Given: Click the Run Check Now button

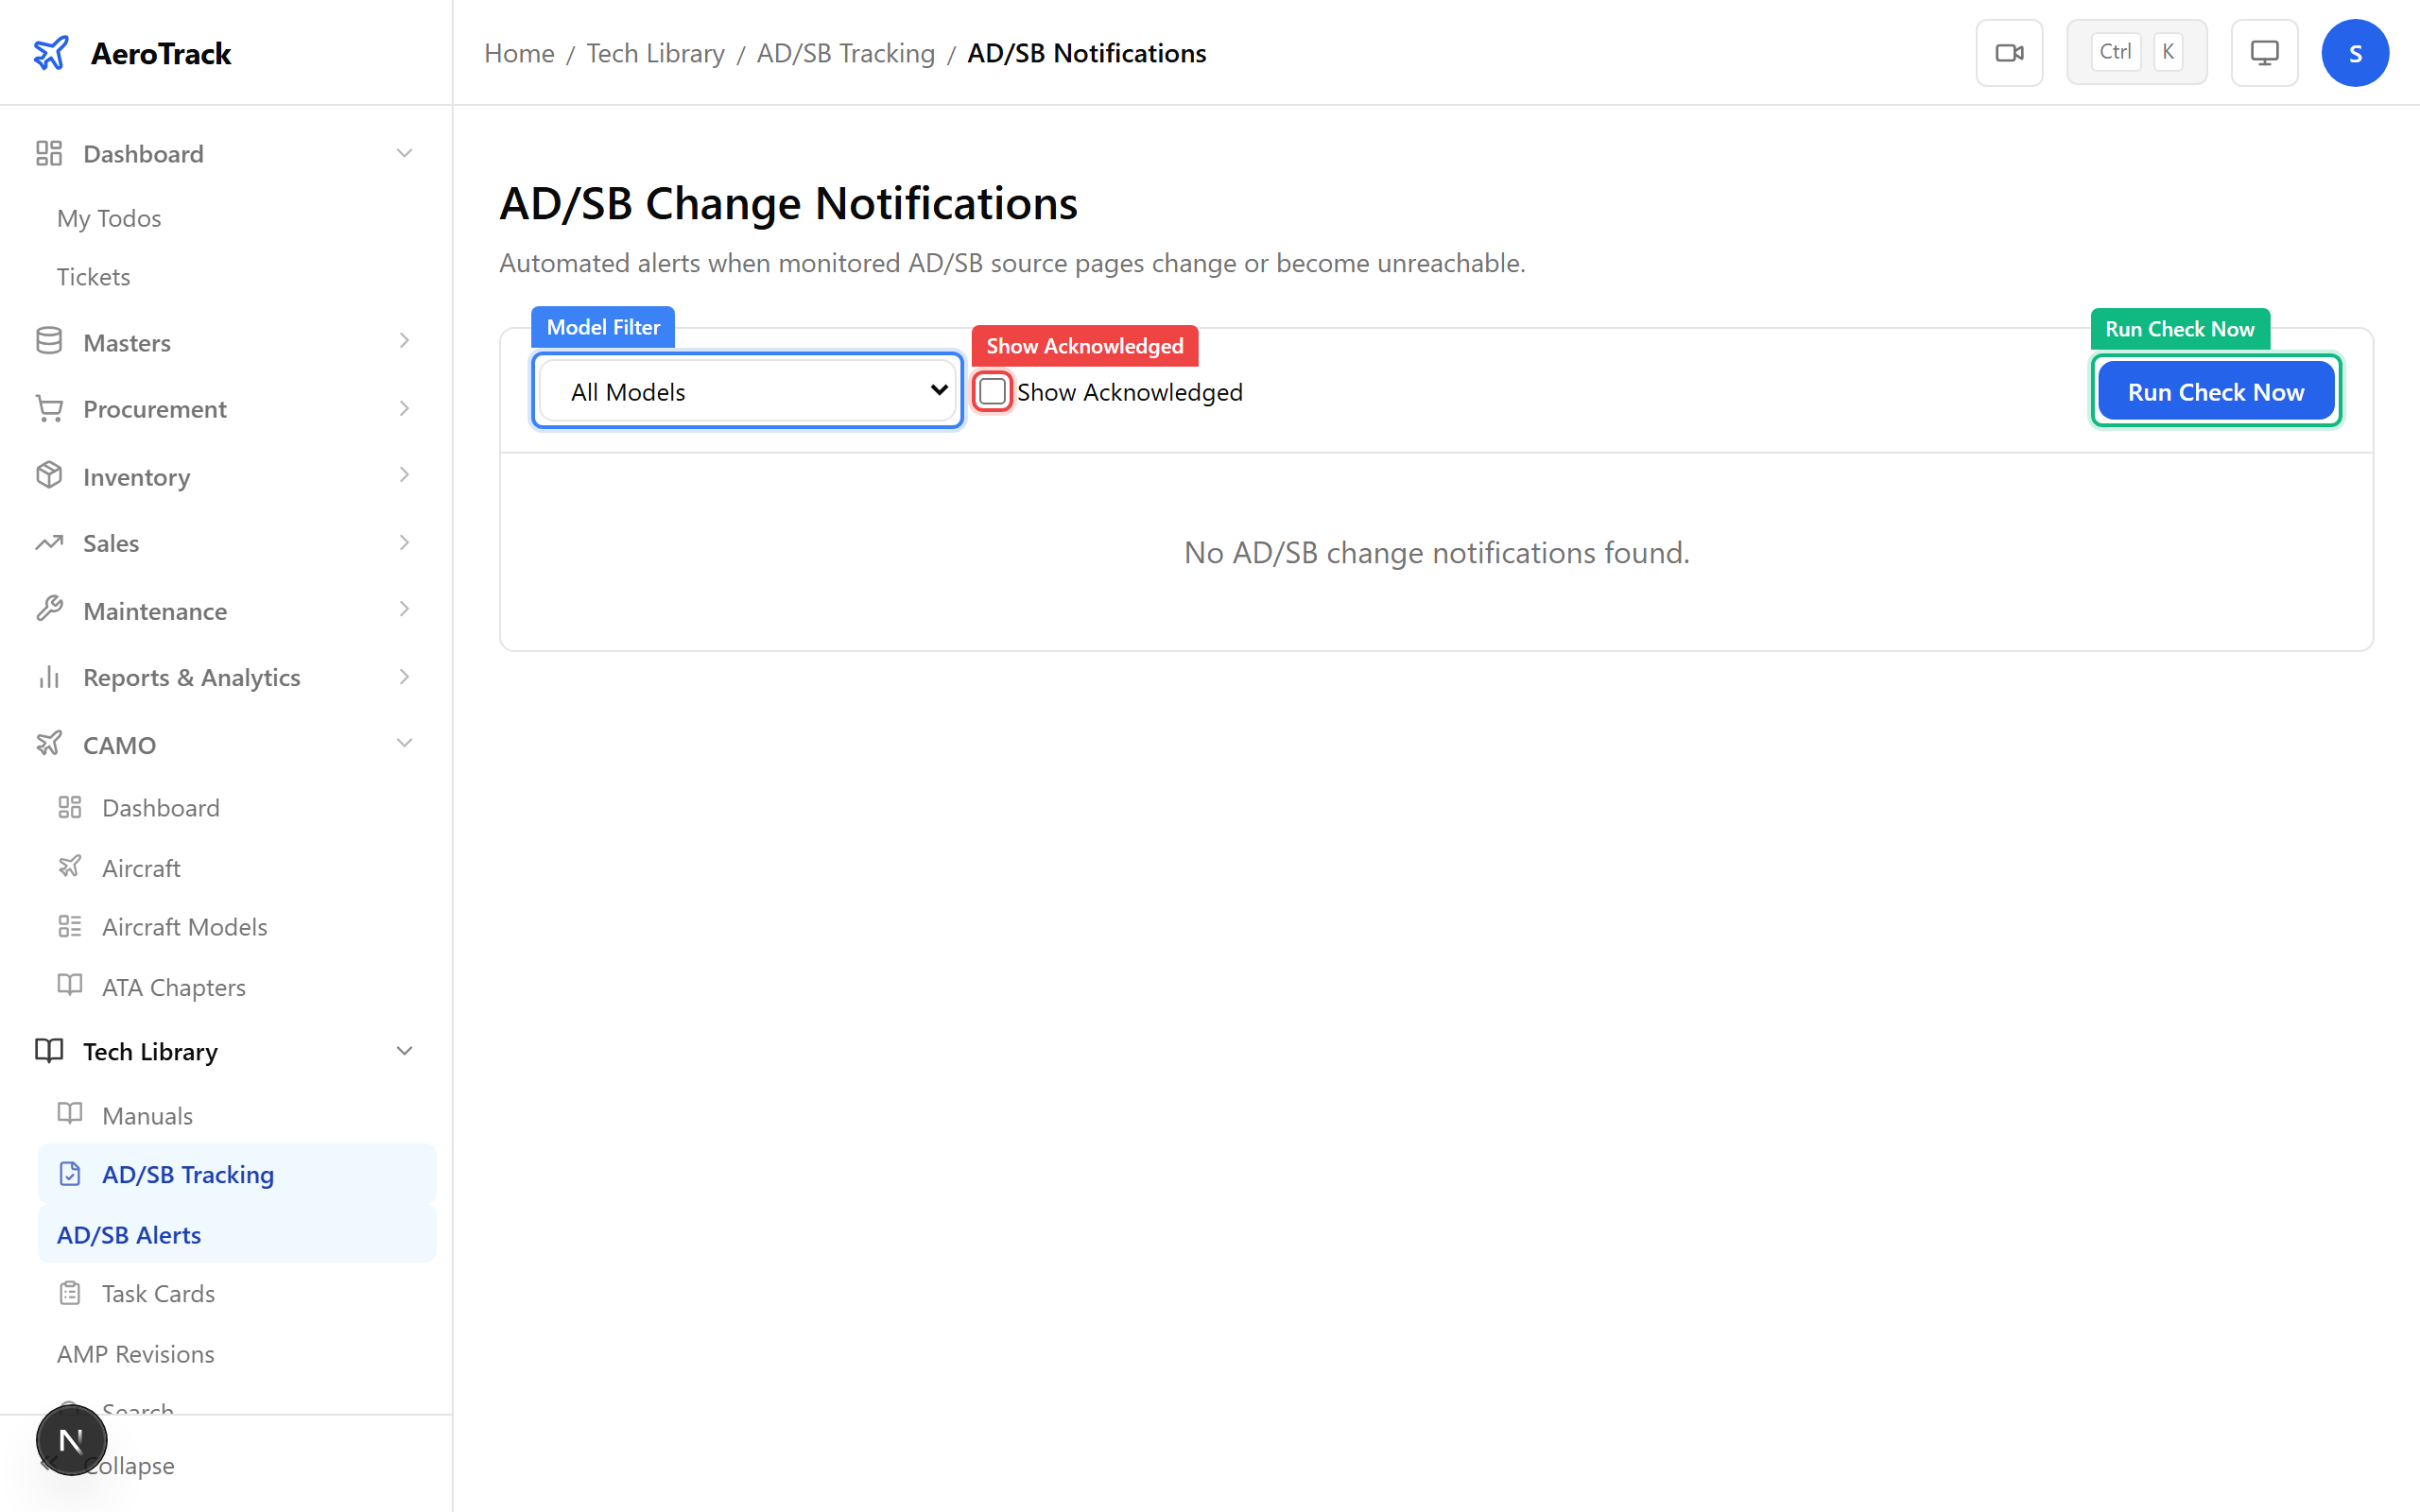Looking at the screenshot, I should tap(2215, 390).
